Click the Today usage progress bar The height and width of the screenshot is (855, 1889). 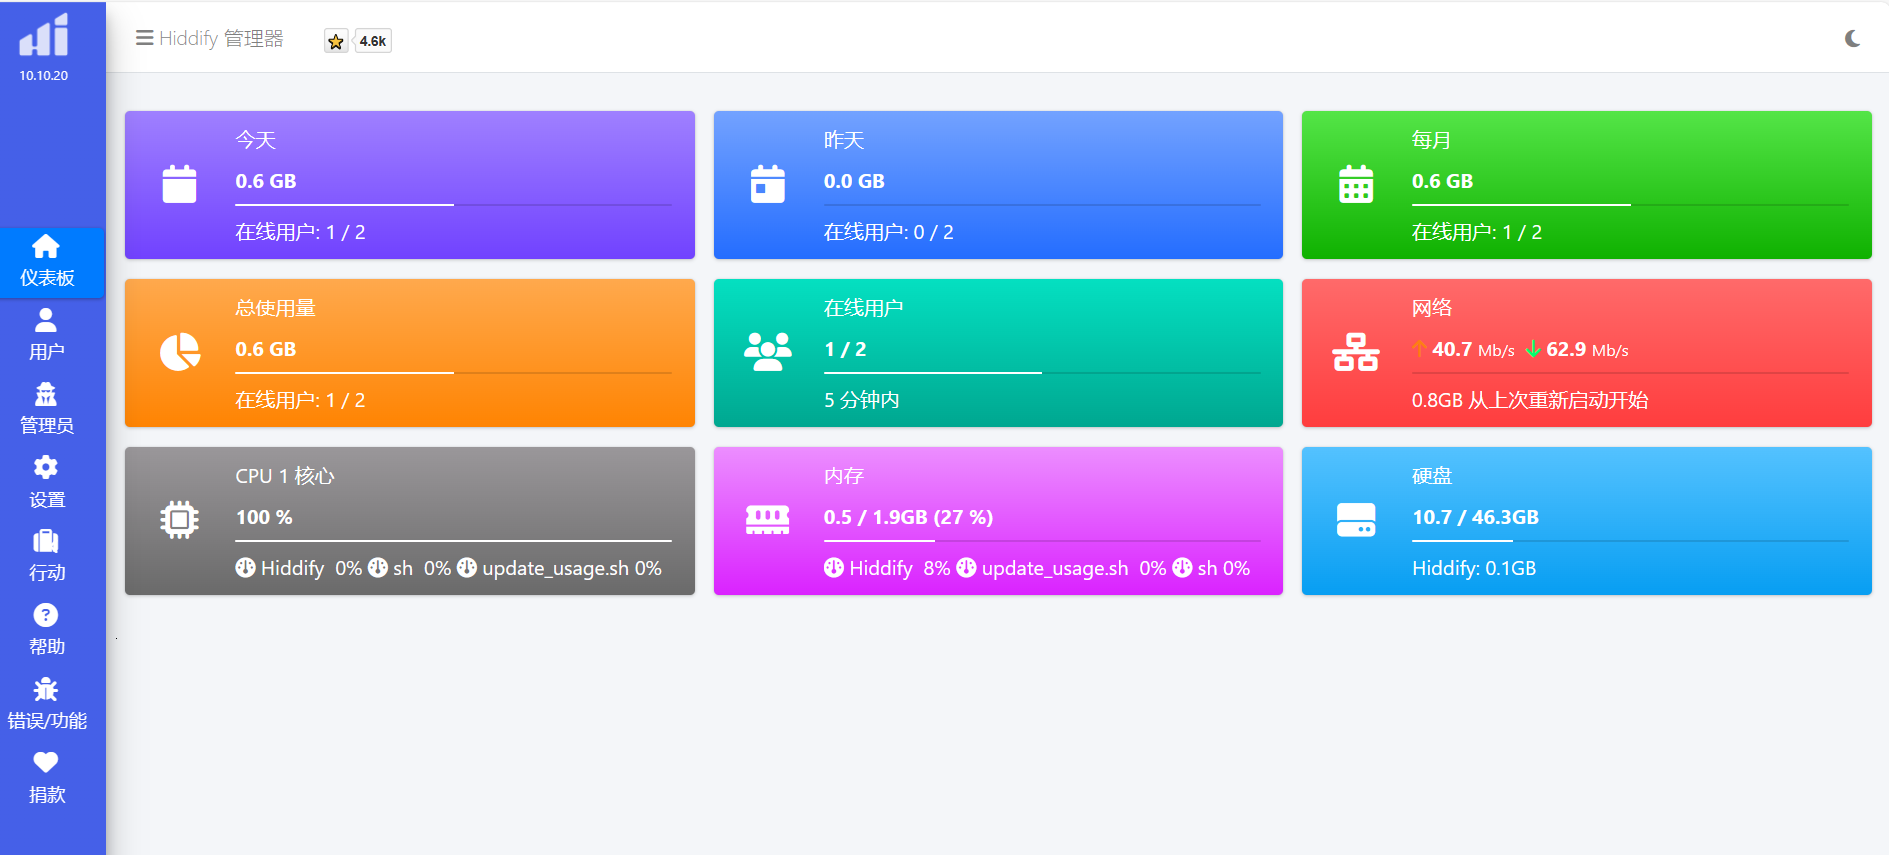[453, 205]
